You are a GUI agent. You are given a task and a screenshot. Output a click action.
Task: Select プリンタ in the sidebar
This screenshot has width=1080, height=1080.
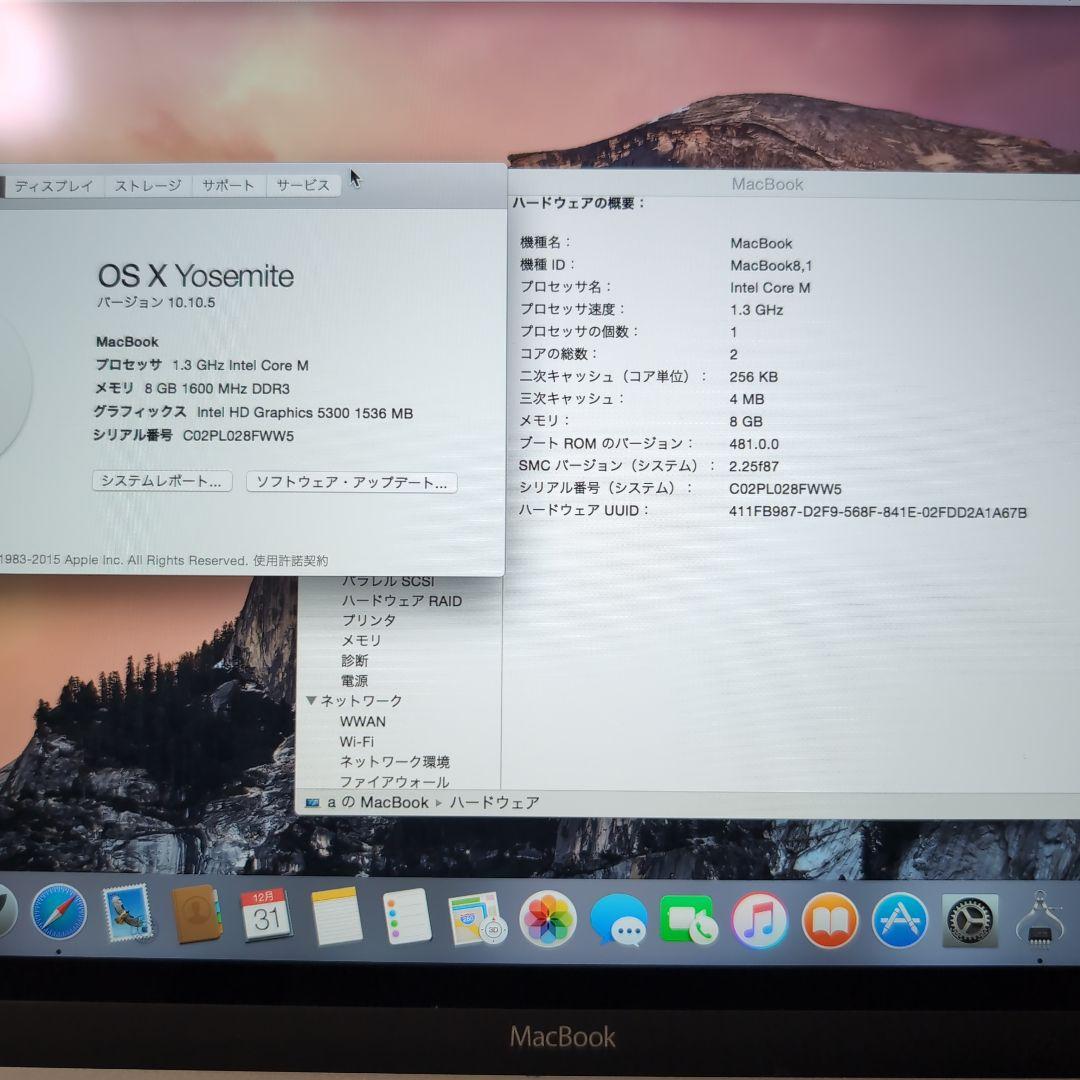tap(368, 620)
